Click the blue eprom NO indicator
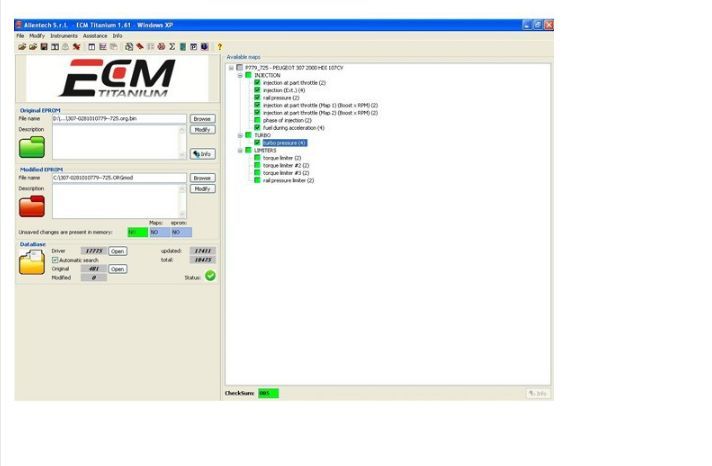Image resolution: width=712 pixels, height=466 pixels. click(x=181, y=232)
